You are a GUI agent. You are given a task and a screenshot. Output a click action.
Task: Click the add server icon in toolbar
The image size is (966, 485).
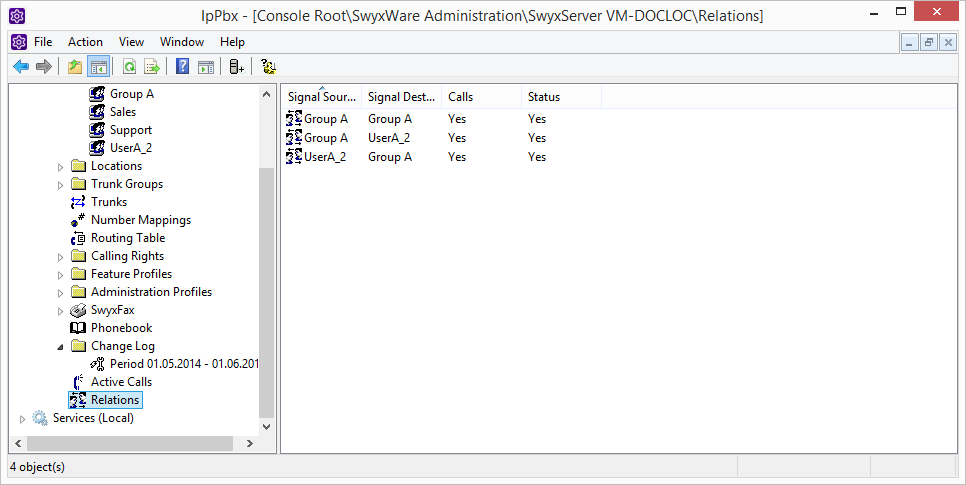pyautogui.click(x=236, y=67)
